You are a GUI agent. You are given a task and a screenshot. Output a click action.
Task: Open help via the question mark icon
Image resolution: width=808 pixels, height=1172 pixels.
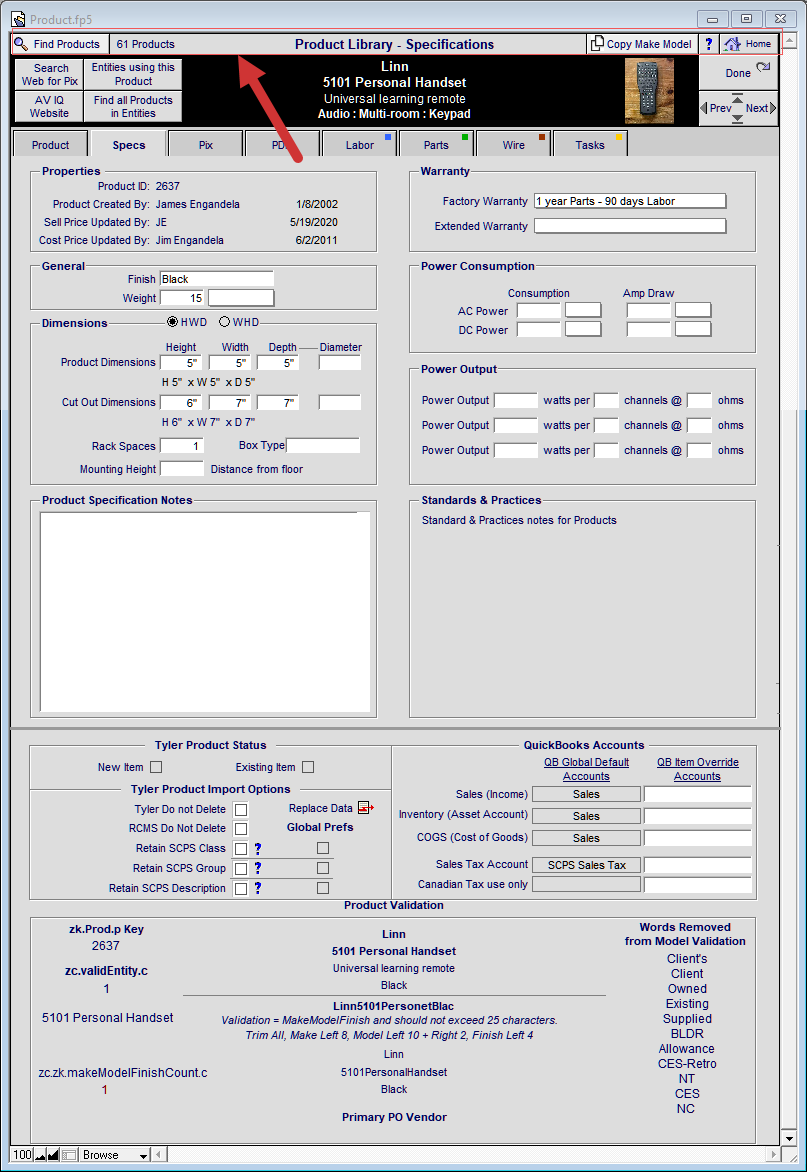point(709,44)
